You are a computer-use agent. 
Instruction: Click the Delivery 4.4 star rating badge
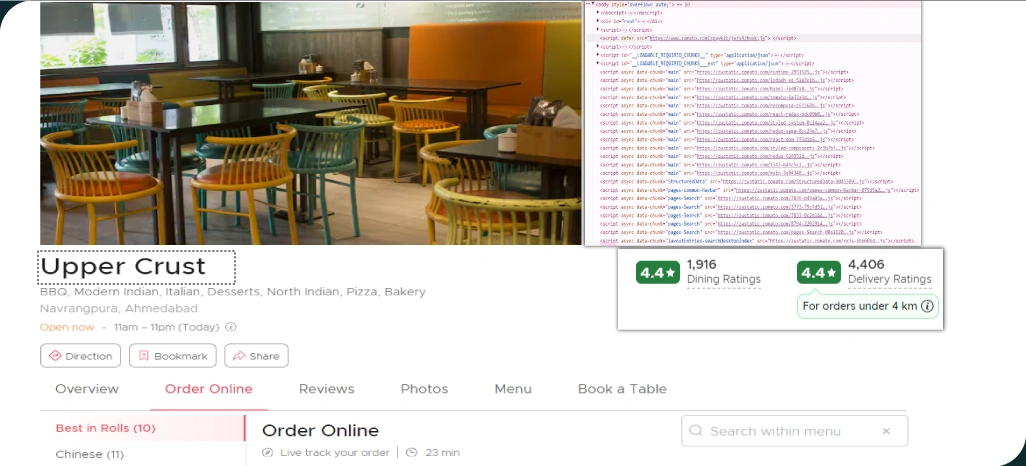[818, 273]
